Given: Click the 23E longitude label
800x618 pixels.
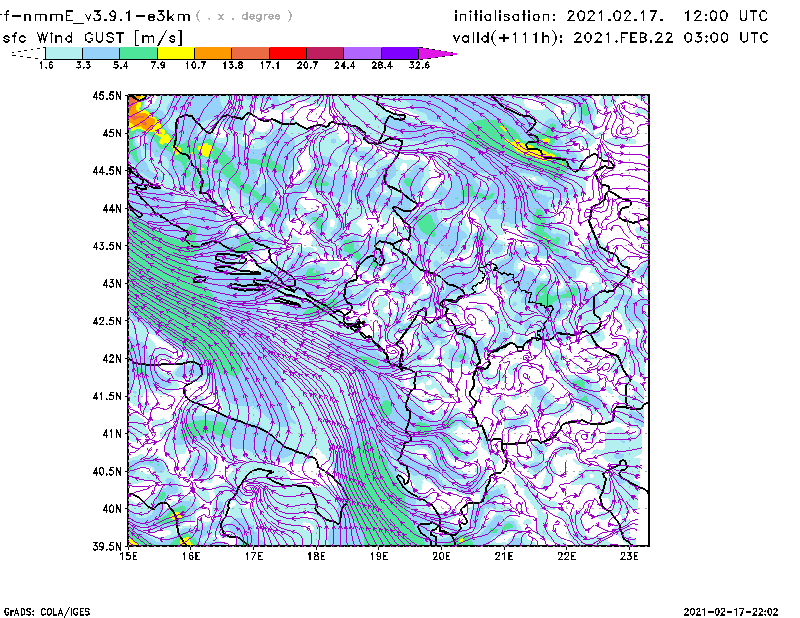Looking at the screenshot, I should 629,556.
